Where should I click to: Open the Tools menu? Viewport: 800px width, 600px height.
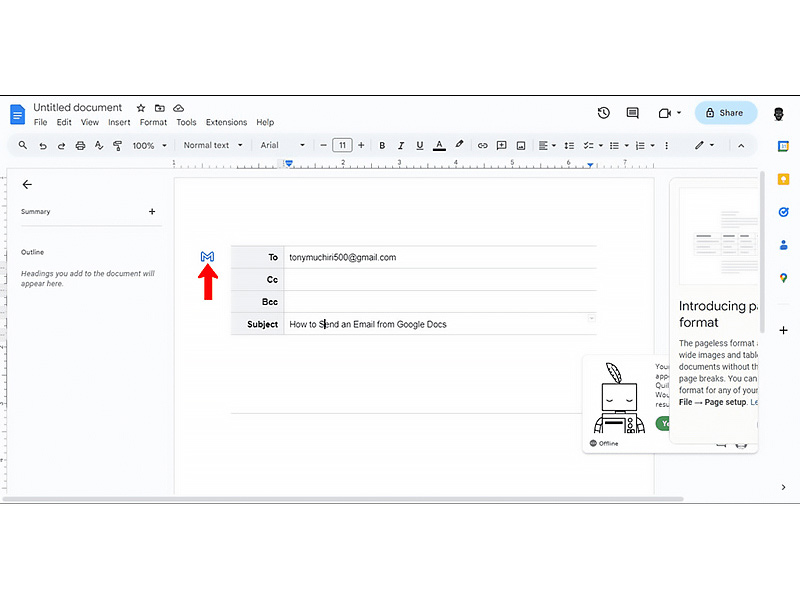pos(186,122)
